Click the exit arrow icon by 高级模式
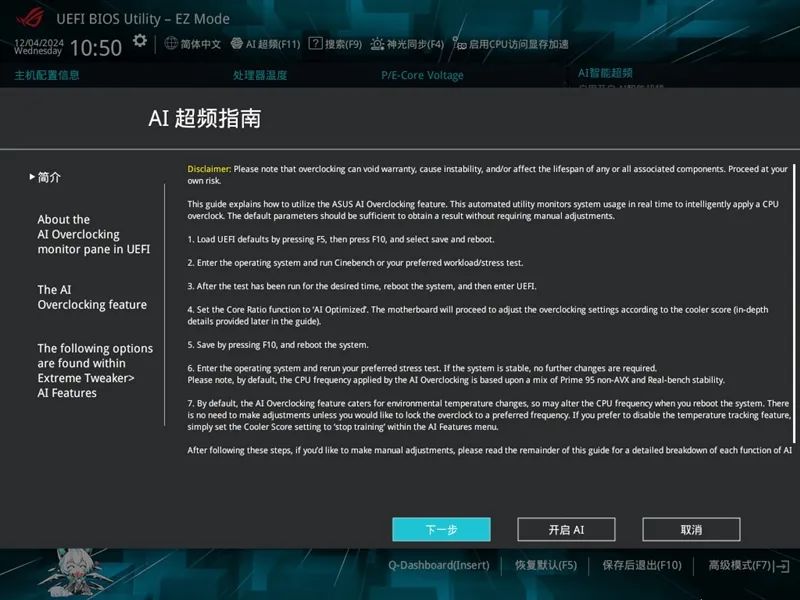Screen dimensions: 800x600 click(782, 566)
